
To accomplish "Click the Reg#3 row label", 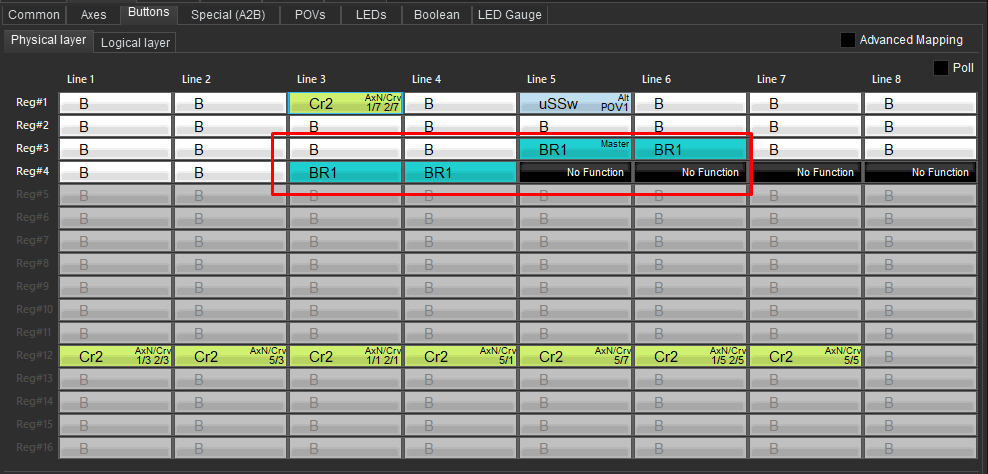I will coord(33,148).
